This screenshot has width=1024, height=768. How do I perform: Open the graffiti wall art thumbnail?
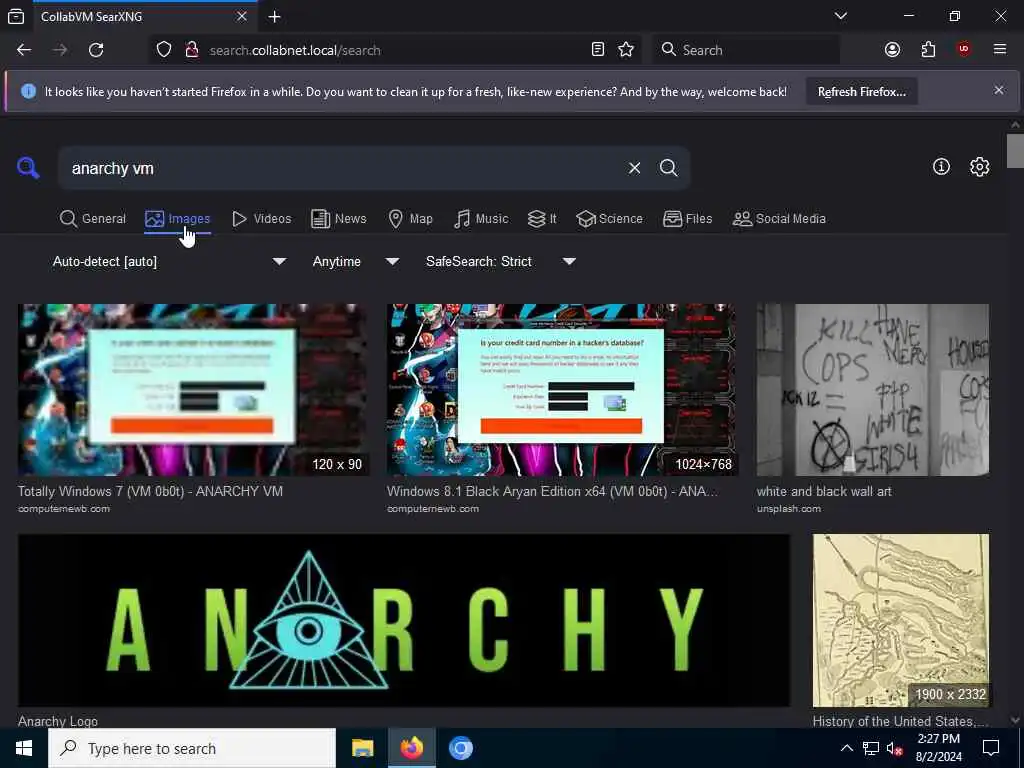[873, 389]
